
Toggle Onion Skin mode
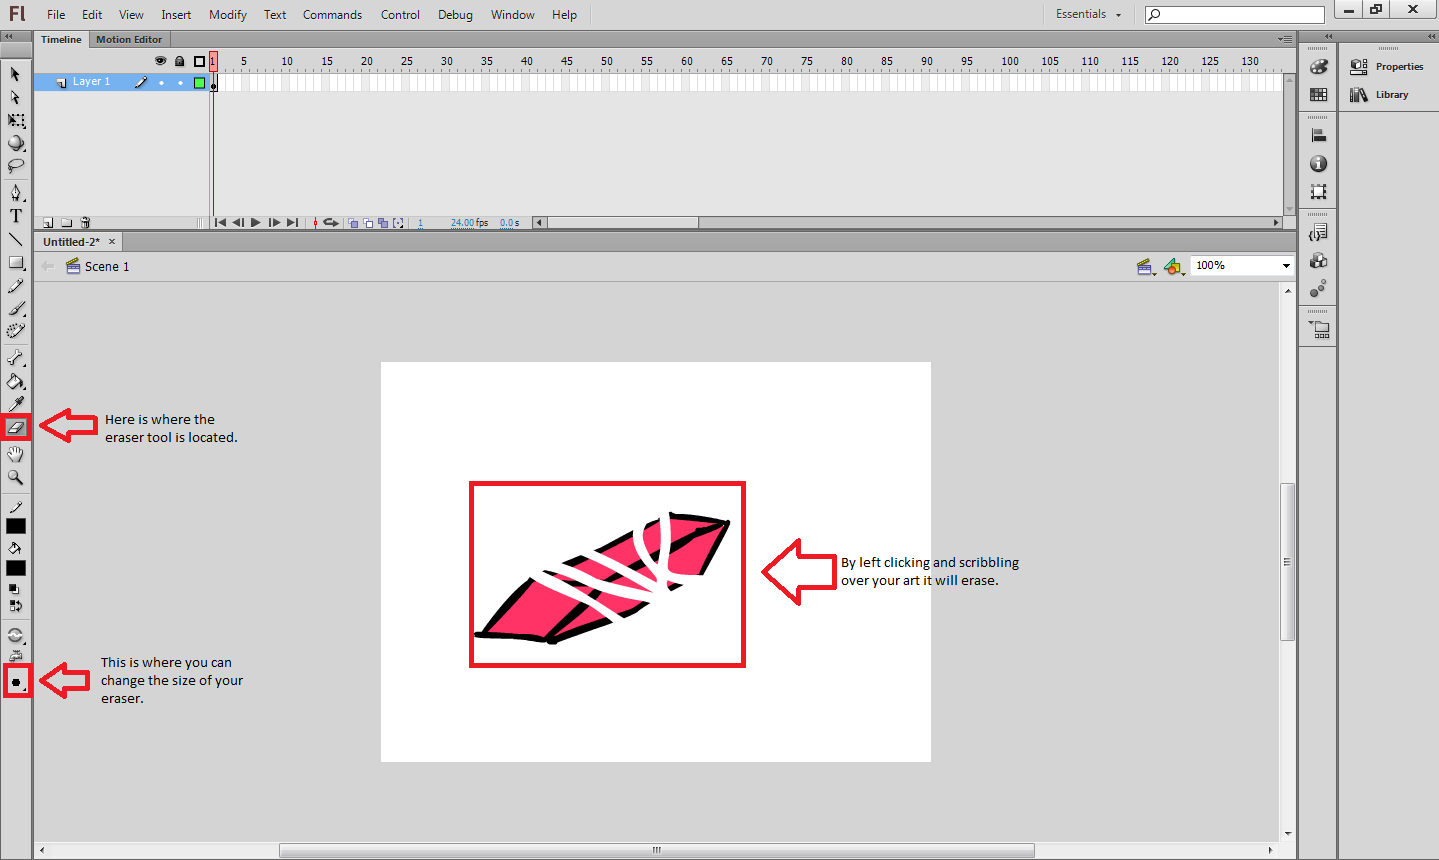click(352, 222)
